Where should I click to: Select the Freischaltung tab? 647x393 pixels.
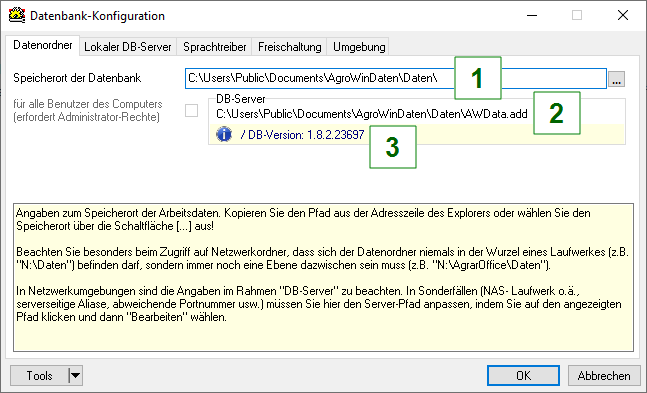pyautogui.click(x=289, y=47)
